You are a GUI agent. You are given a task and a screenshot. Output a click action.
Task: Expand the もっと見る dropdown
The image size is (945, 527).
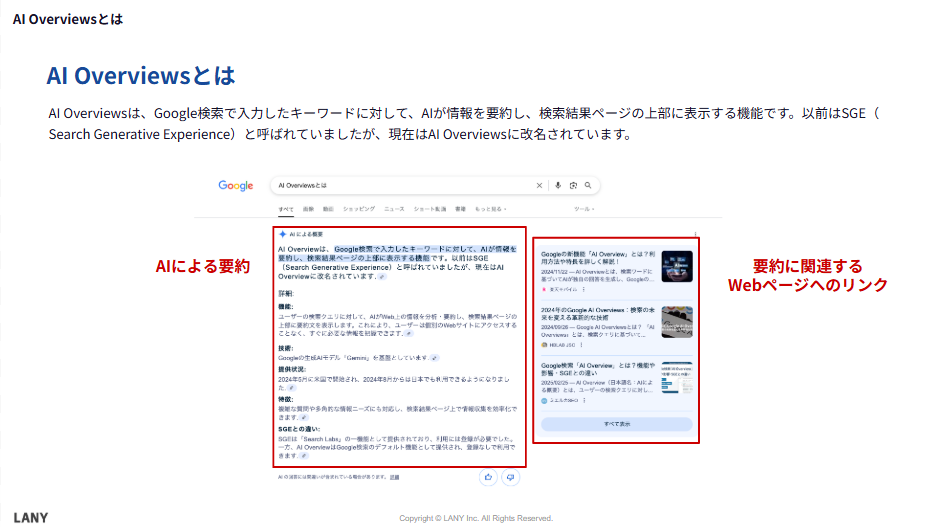491,209
